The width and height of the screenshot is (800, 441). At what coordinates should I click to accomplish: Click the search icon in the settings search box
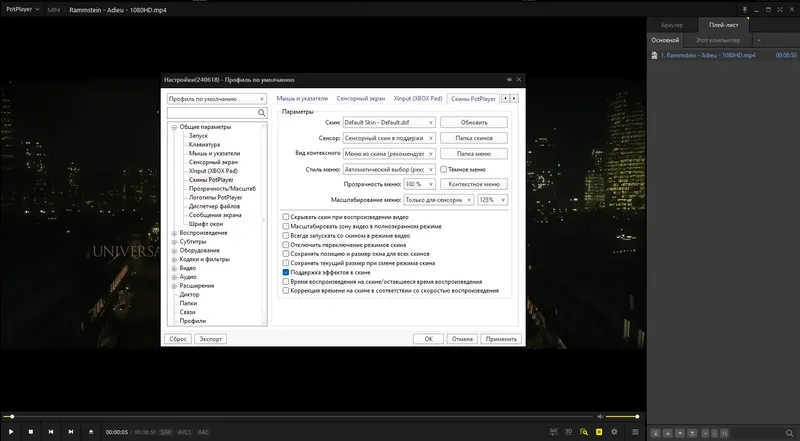(261, 113)
